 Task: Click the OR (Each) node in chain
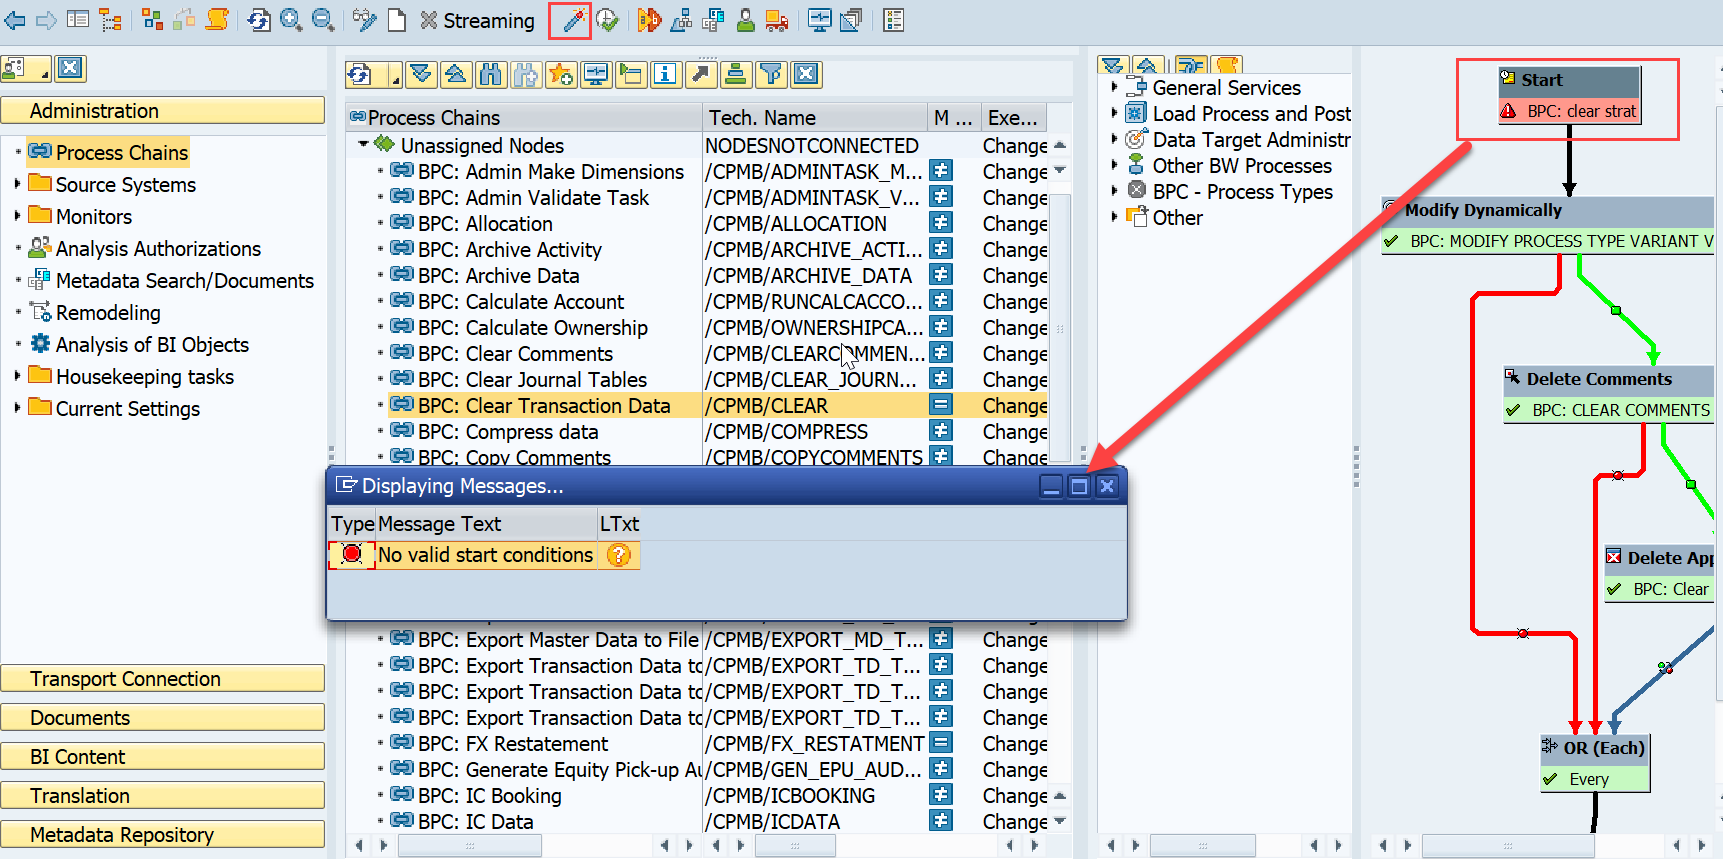tap(1595, 763)
